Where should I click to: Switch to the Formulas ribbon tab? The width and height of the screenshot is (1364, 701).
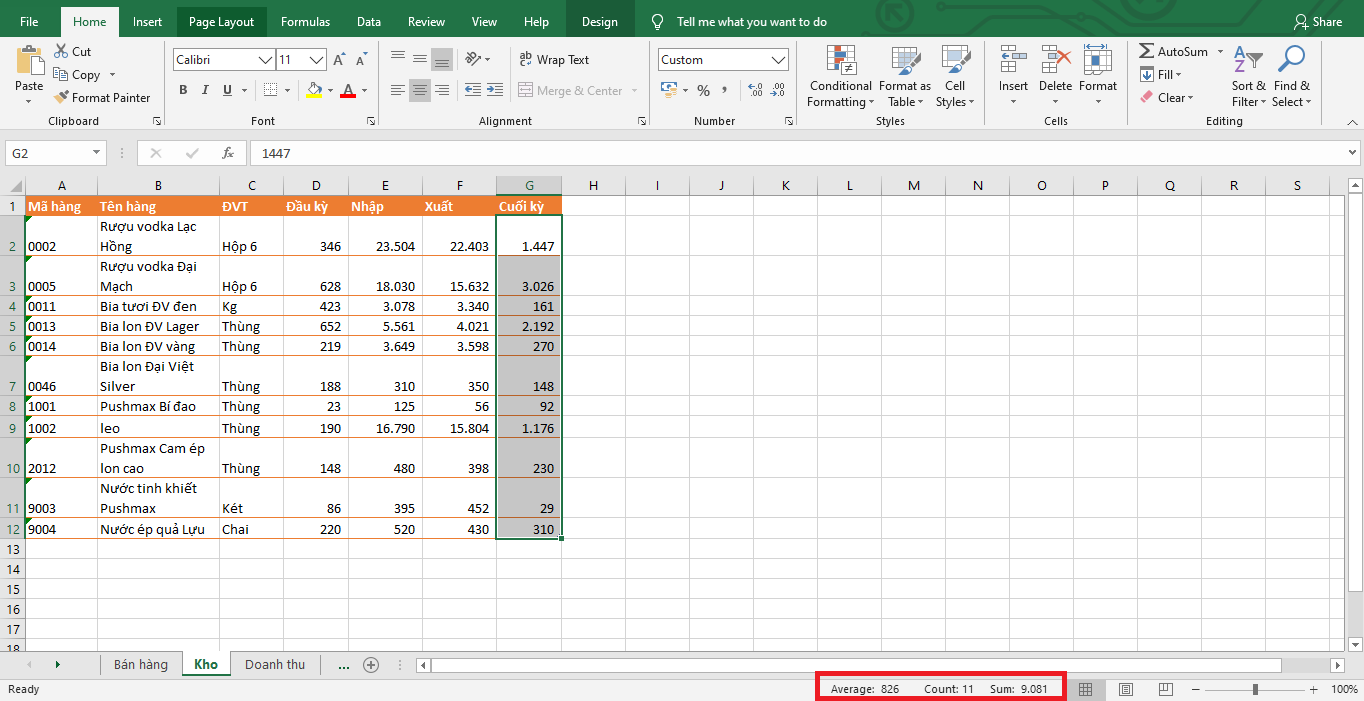(305, 22)
